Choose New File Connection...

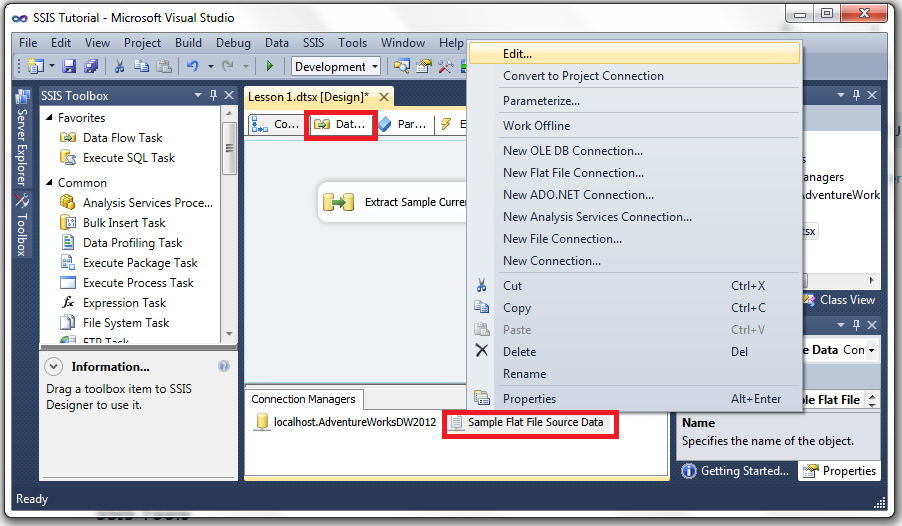(634, 239)
